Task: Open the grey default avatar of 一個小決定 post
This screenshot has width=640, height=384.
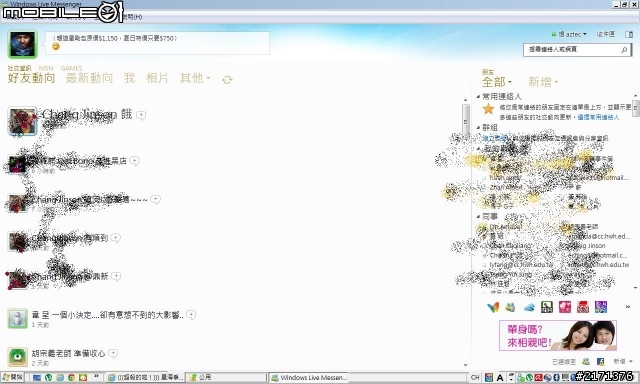Action: [x=18, y=319]
